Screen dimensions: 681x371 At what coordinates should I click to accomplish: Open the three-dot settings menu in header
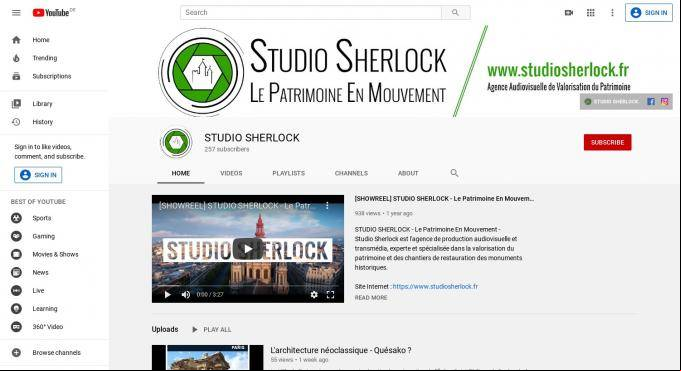pyautogui.click(x=612, y=13)
